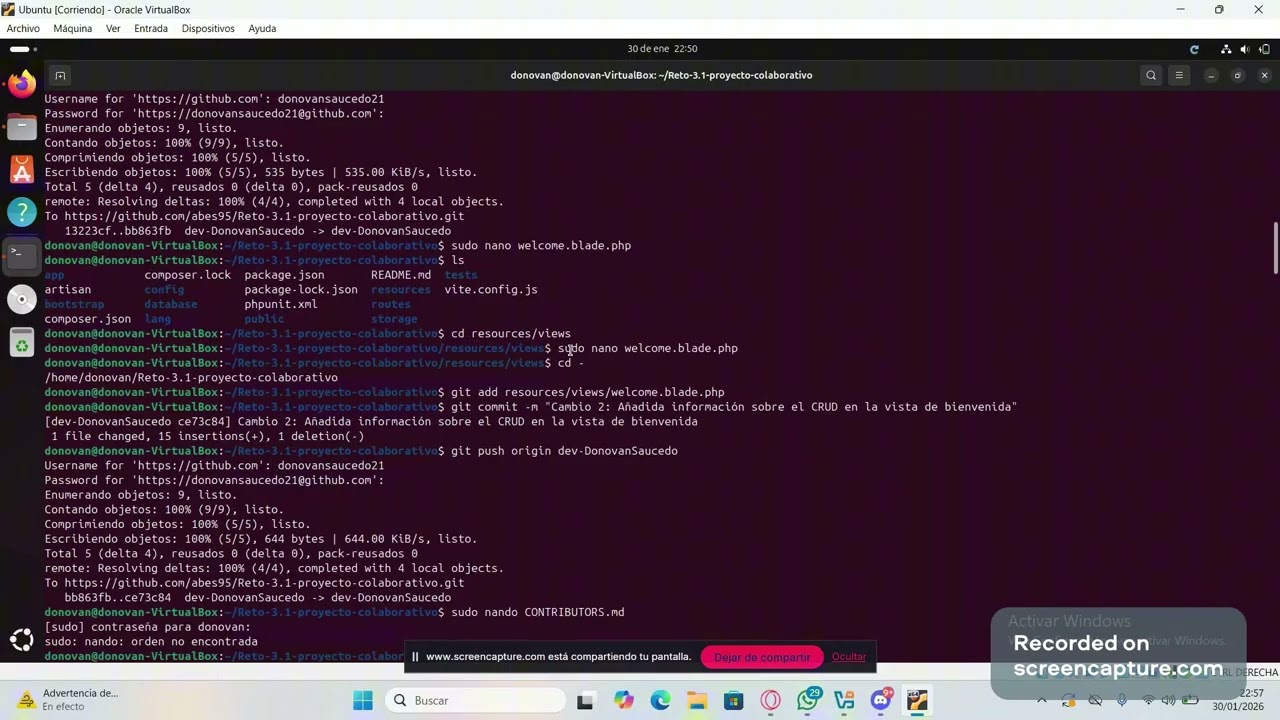Launch Ubuntu Software from the dock
The width and height of the screenshot is (1280, 720).
coord(22,170)
